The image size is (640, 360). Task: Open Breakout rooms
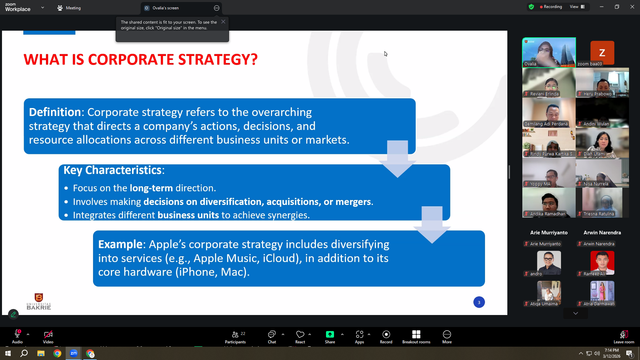416,337
